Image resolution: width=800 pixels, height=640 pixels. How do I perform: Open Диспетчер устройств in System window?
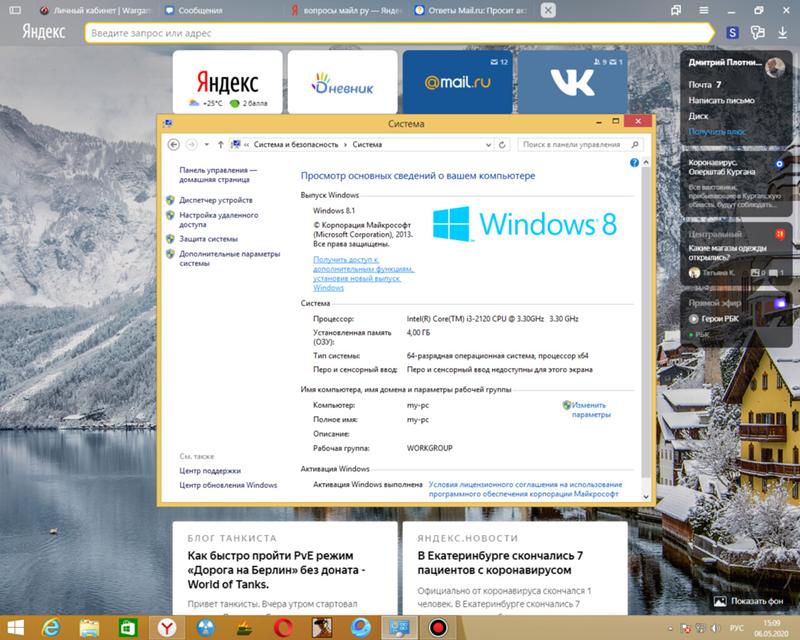coord(216,200)
